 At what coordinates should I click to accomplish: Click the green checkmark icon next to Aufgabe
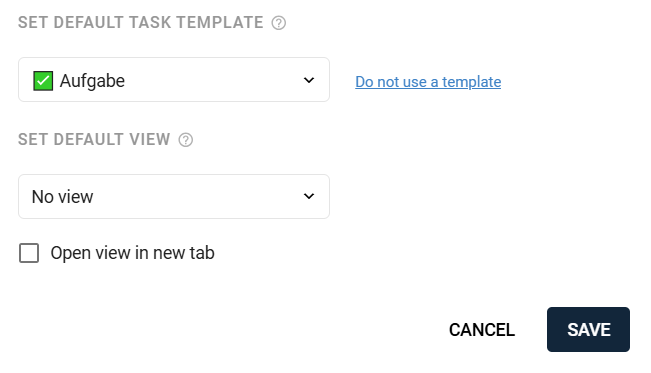click(x=43, y=81)
